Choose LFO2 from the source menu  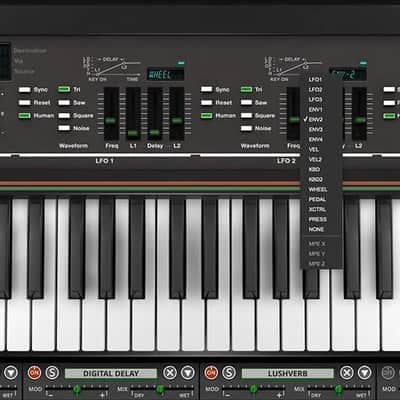322,89
